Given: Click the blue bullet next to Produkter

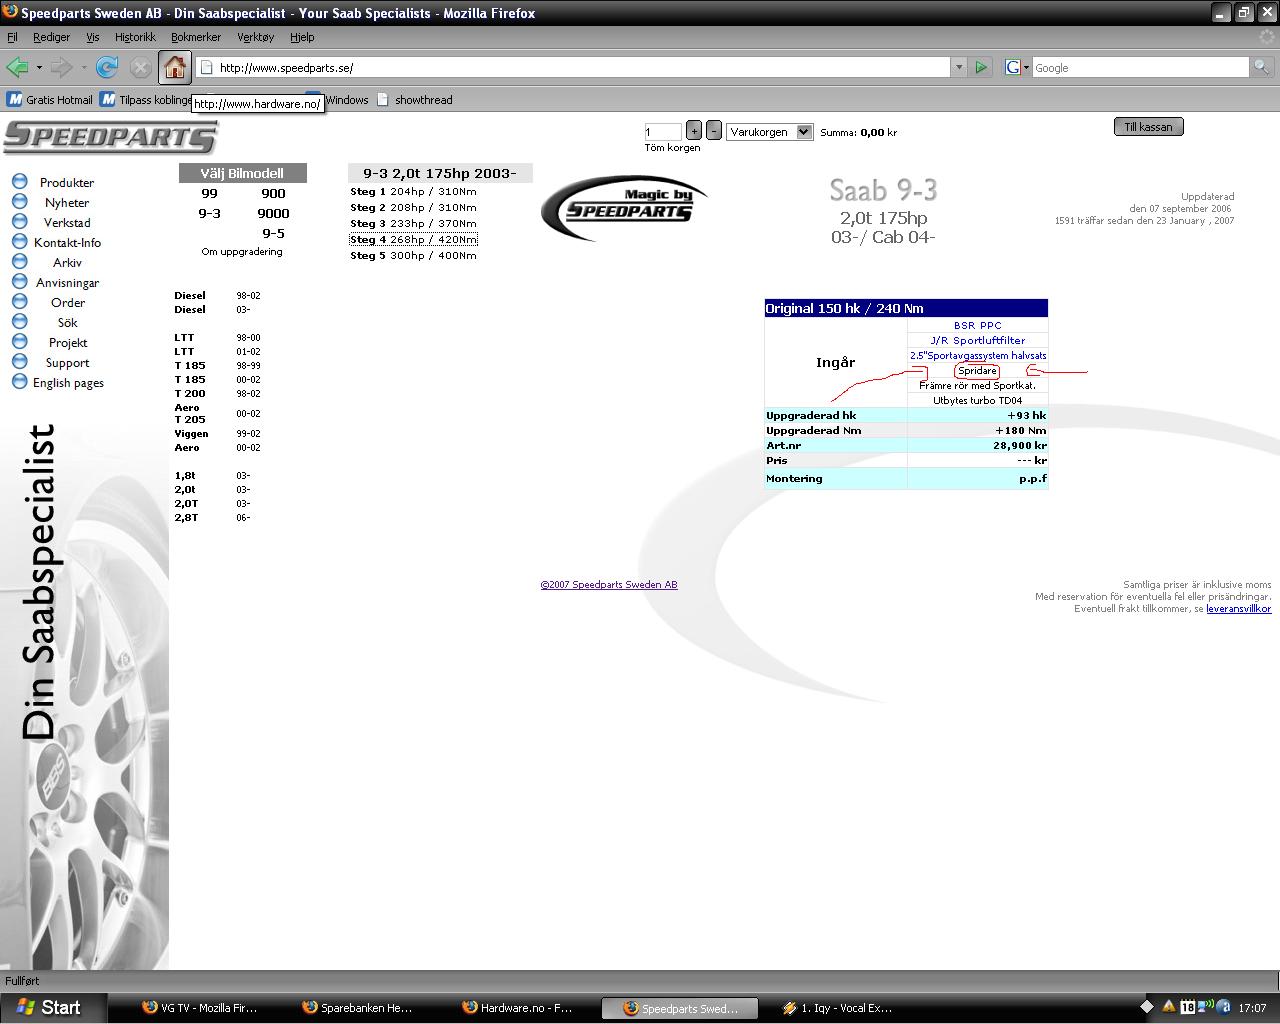Looking at the screenshot, I should pos(19,181).
